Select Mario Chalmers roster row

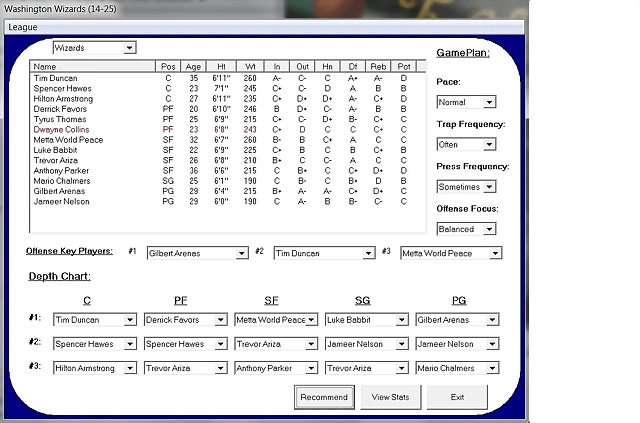[228, 181]
